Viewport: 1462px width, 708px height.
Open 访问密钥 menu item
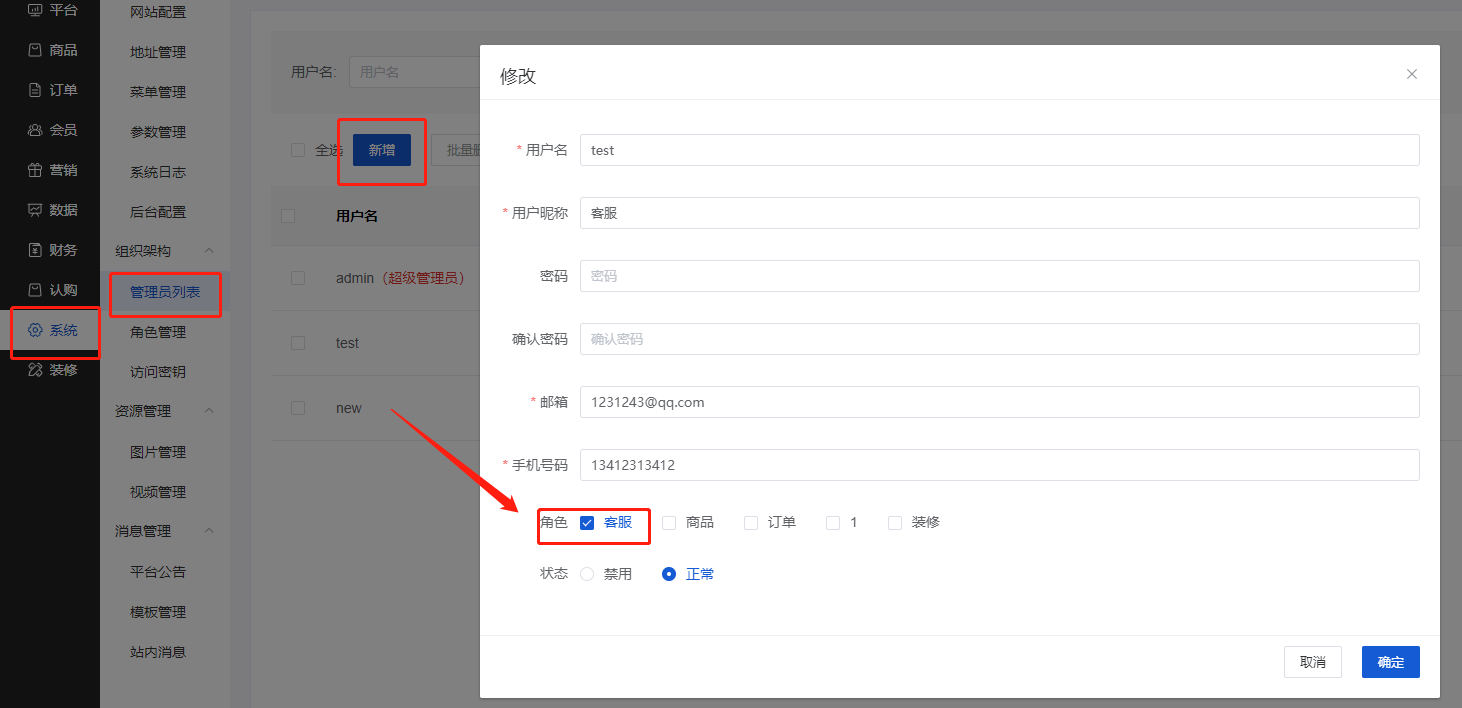(158, 372)
